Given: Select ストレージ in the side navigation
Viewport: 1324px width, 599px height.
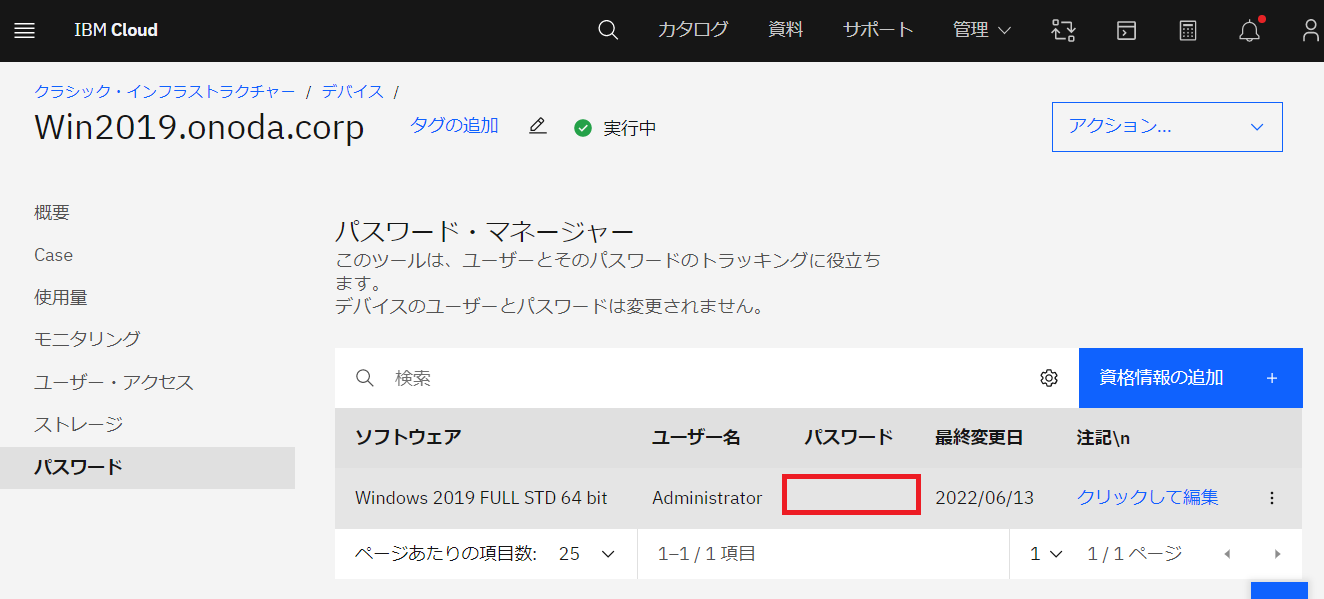Looking at the screenshot, I should (x=78, y=424).
